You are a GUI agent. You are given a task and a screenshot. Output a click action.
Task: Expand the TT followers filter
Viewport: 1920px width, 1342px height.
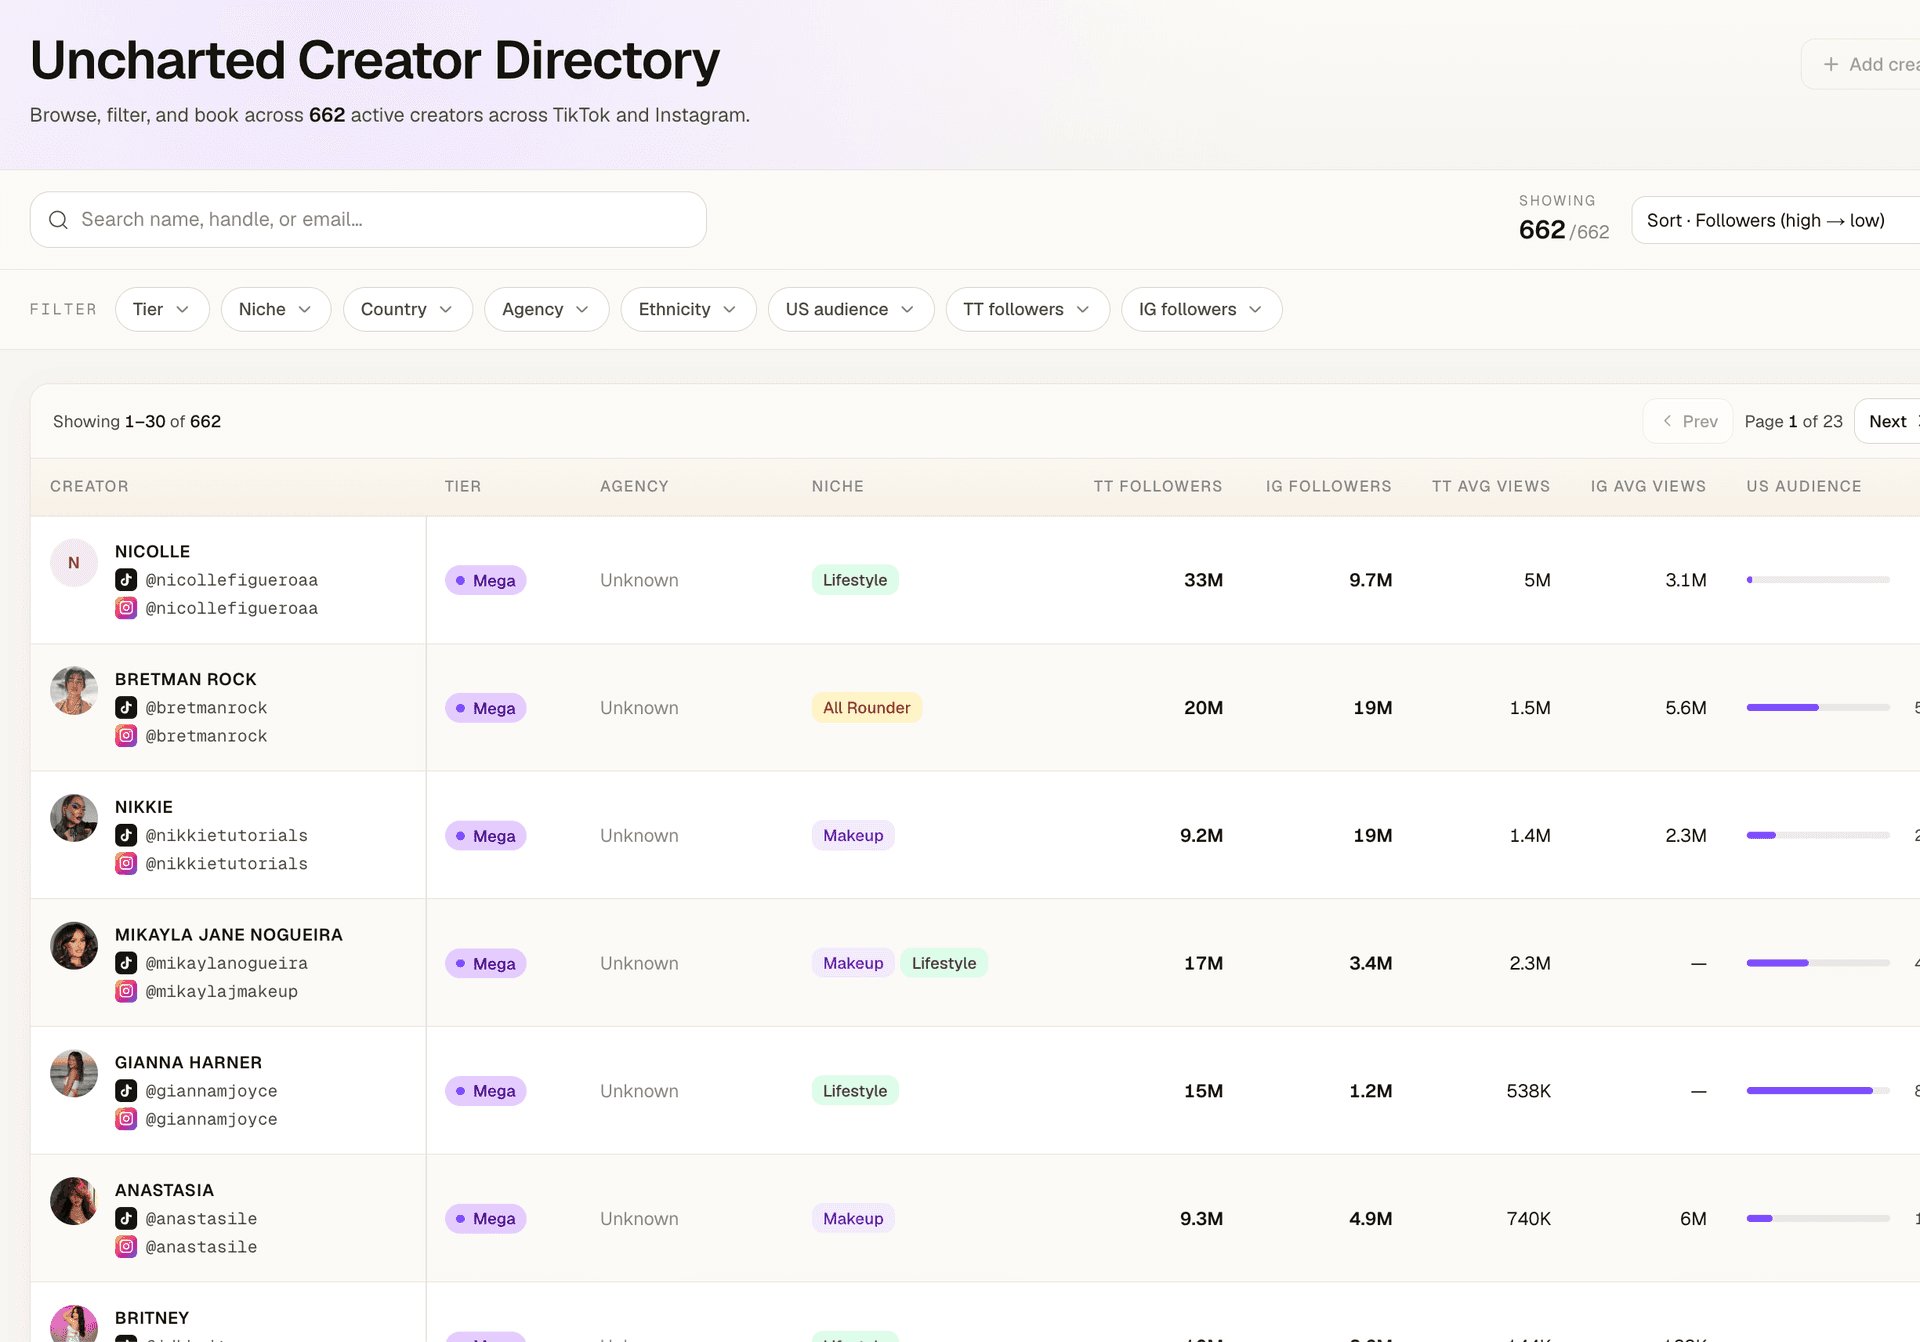point(1028,309)
